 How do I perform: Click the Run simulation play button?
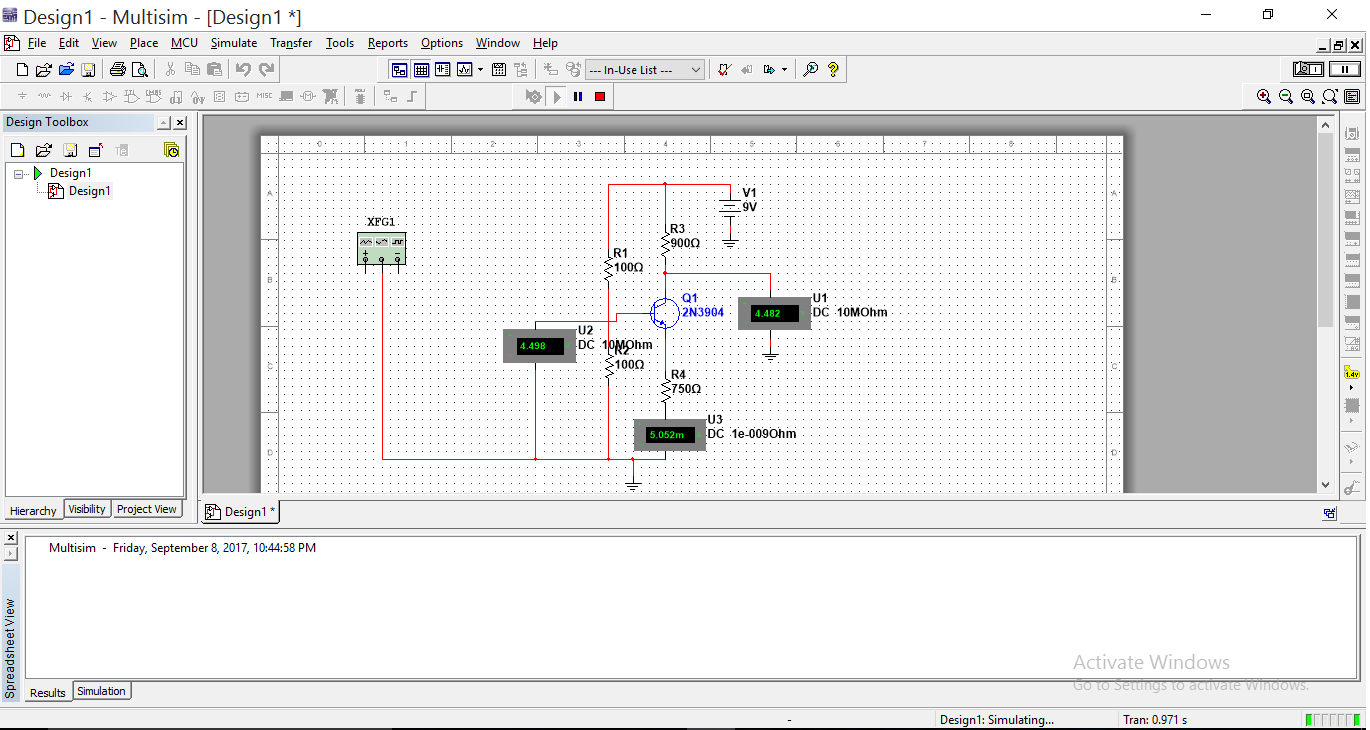(558, 97)
